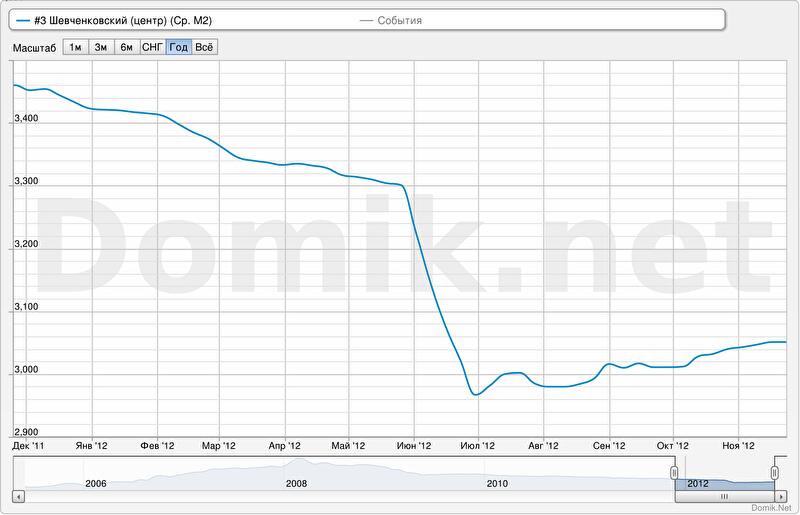
Task: Grab the left range selector handle
Action: coord(674,472)
